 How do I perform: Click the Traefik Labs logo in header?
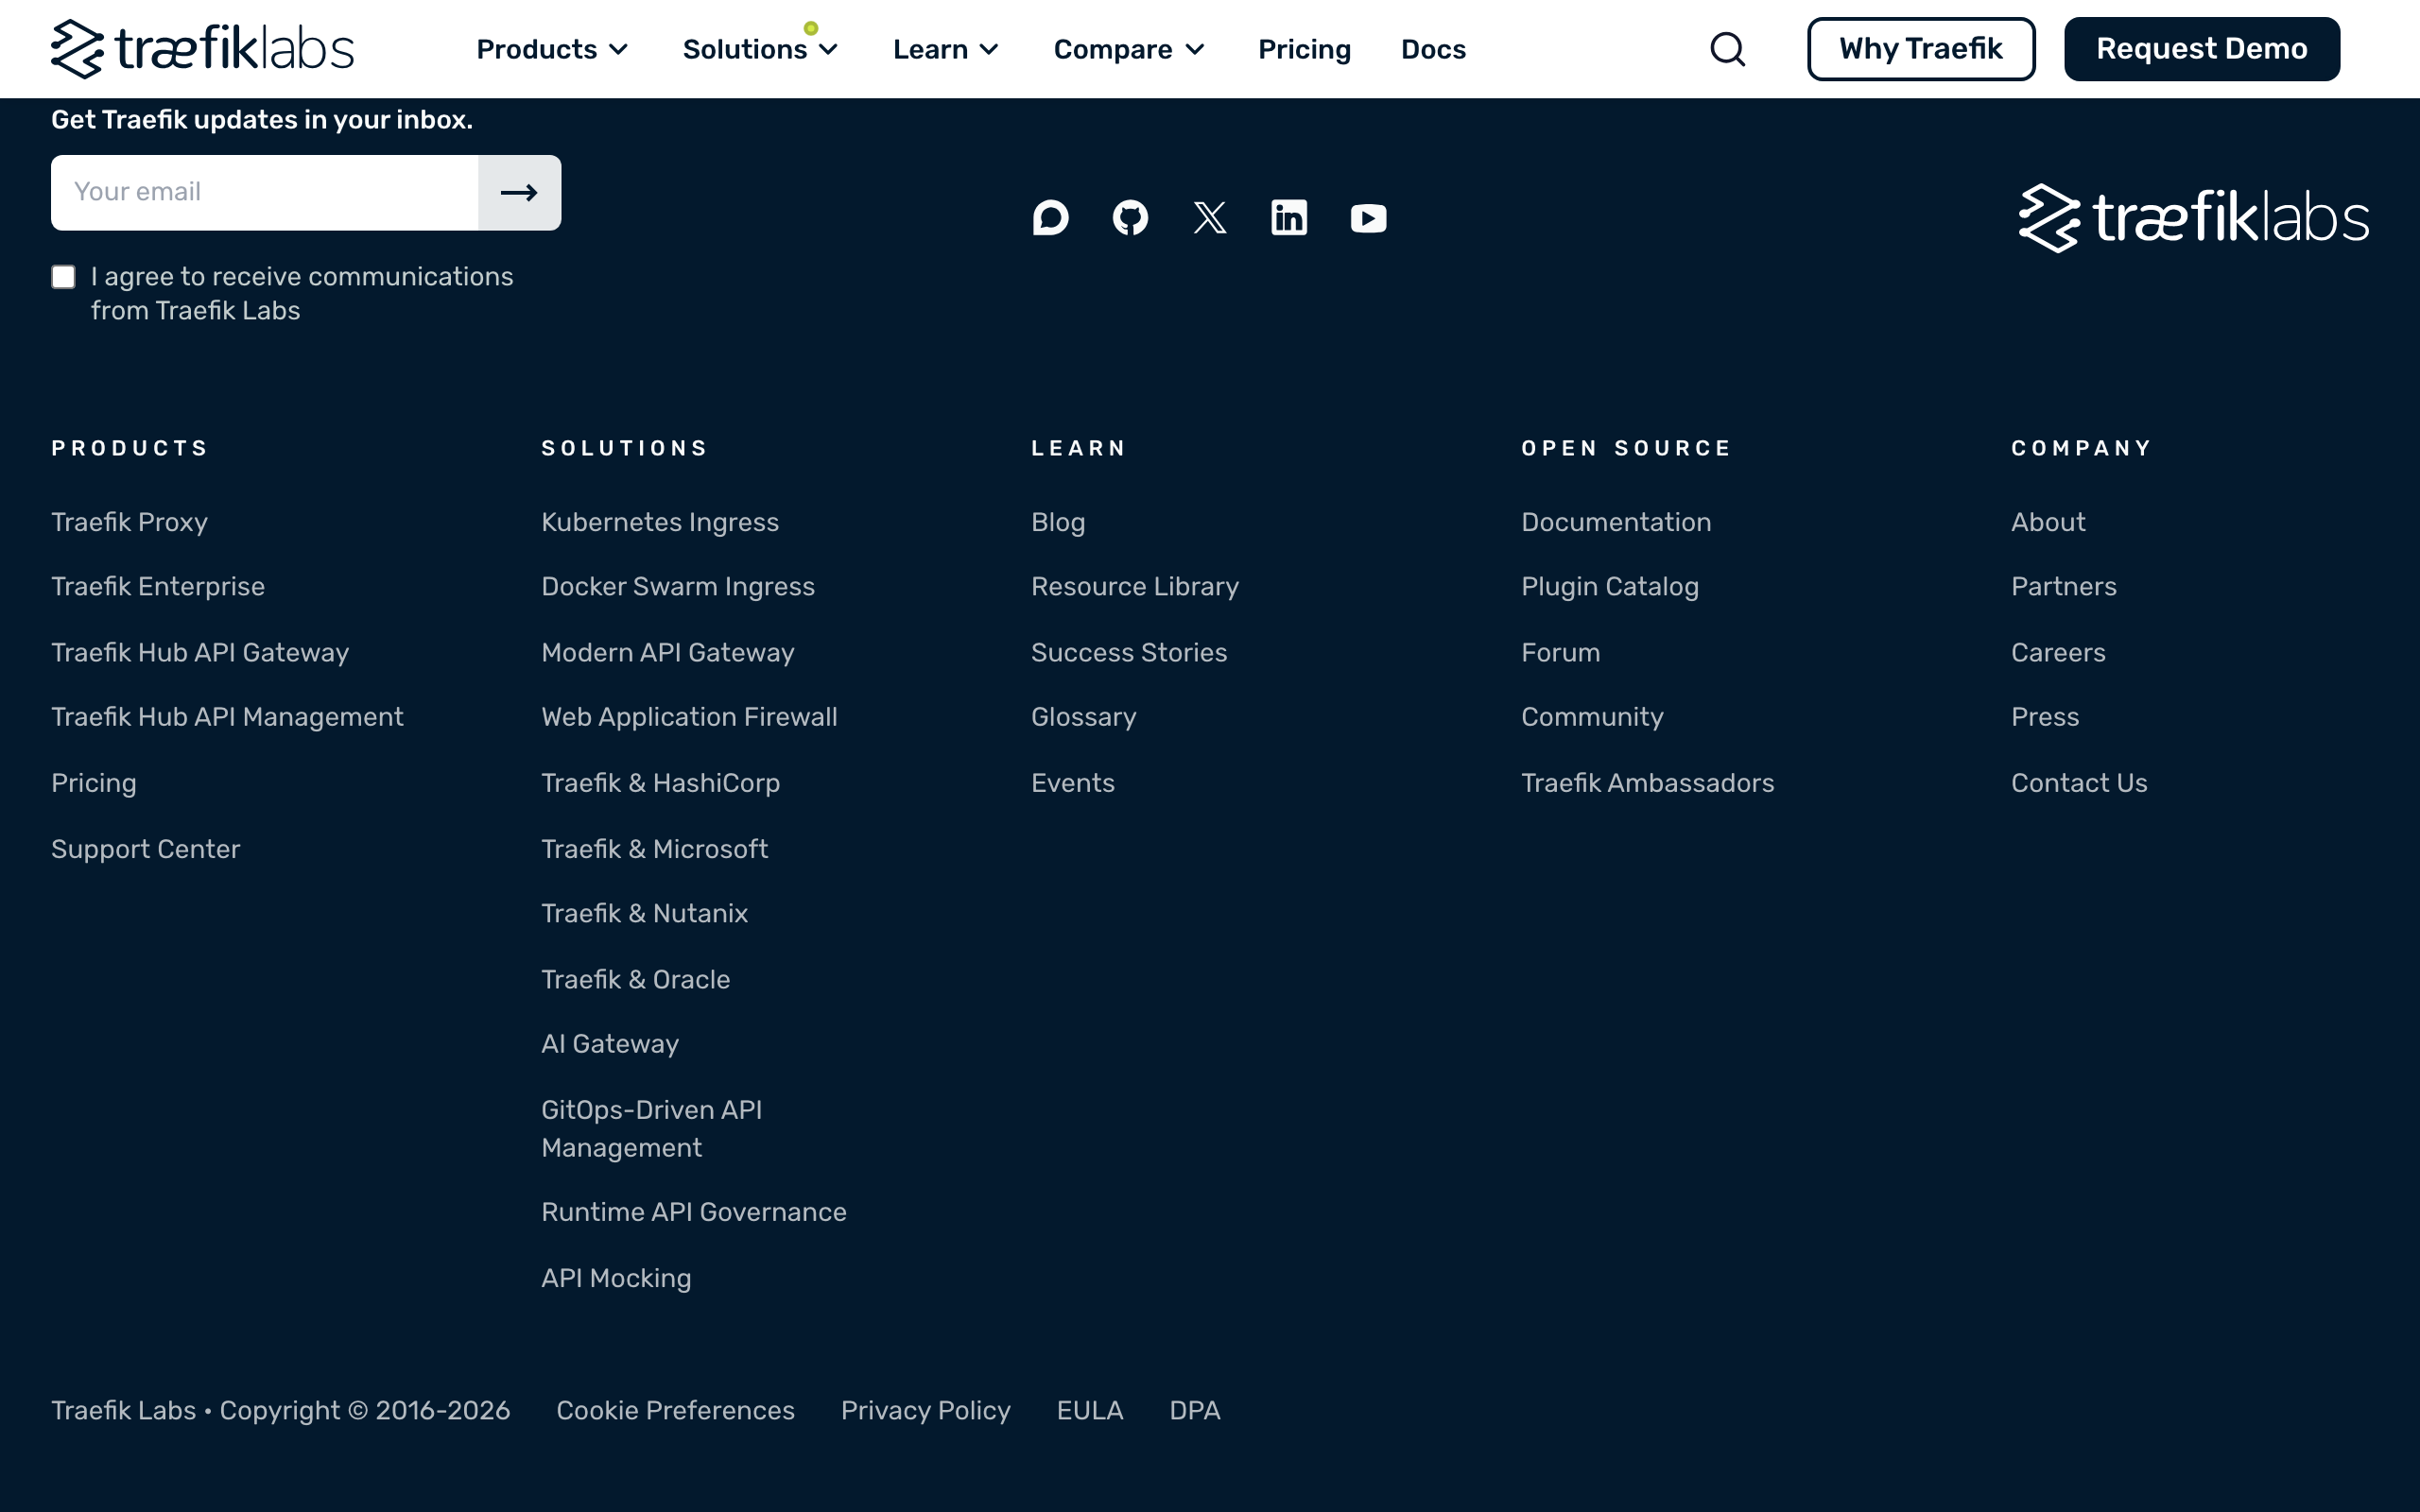[202, 49]
